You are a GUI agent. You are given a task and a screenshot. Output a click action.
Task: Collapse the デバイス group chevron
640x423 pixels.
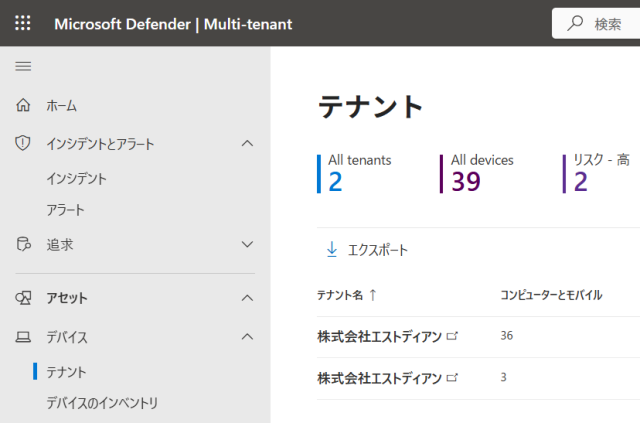click(x=247, y=337)
